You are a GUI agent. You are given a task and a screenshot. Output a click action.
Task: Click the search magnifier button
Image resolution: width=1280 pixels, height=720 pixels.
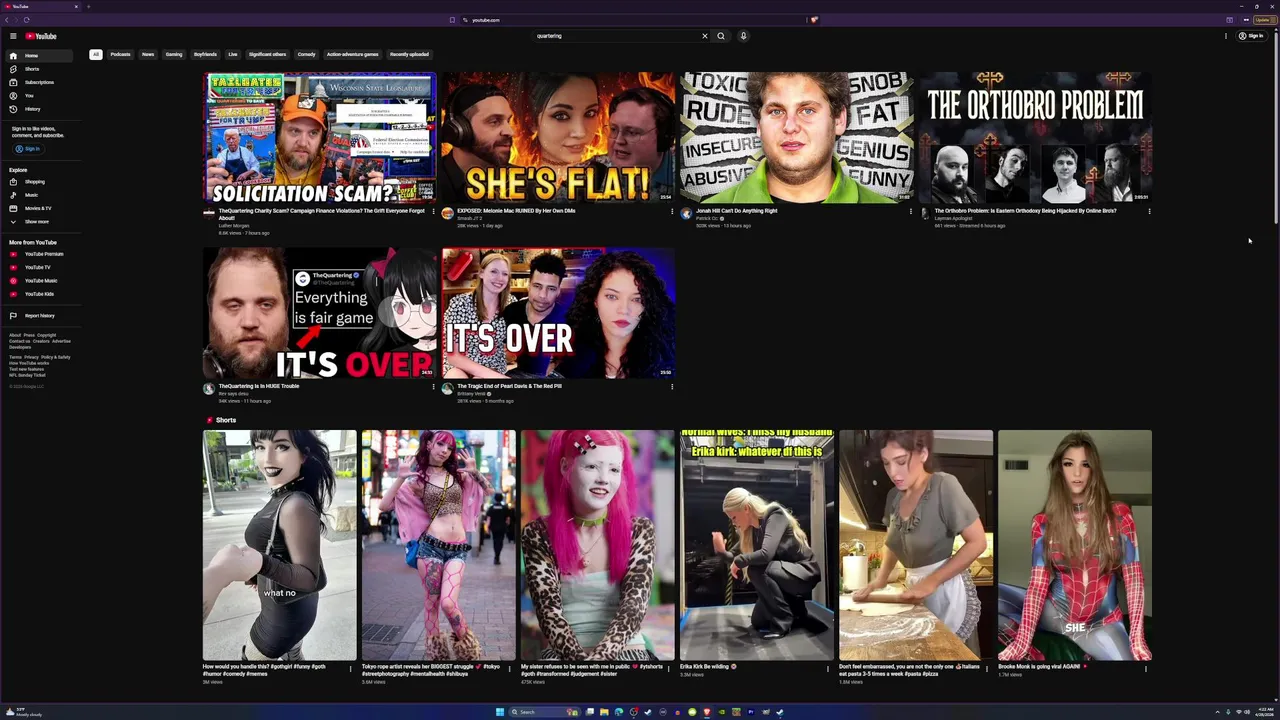(x=721, y=36)
